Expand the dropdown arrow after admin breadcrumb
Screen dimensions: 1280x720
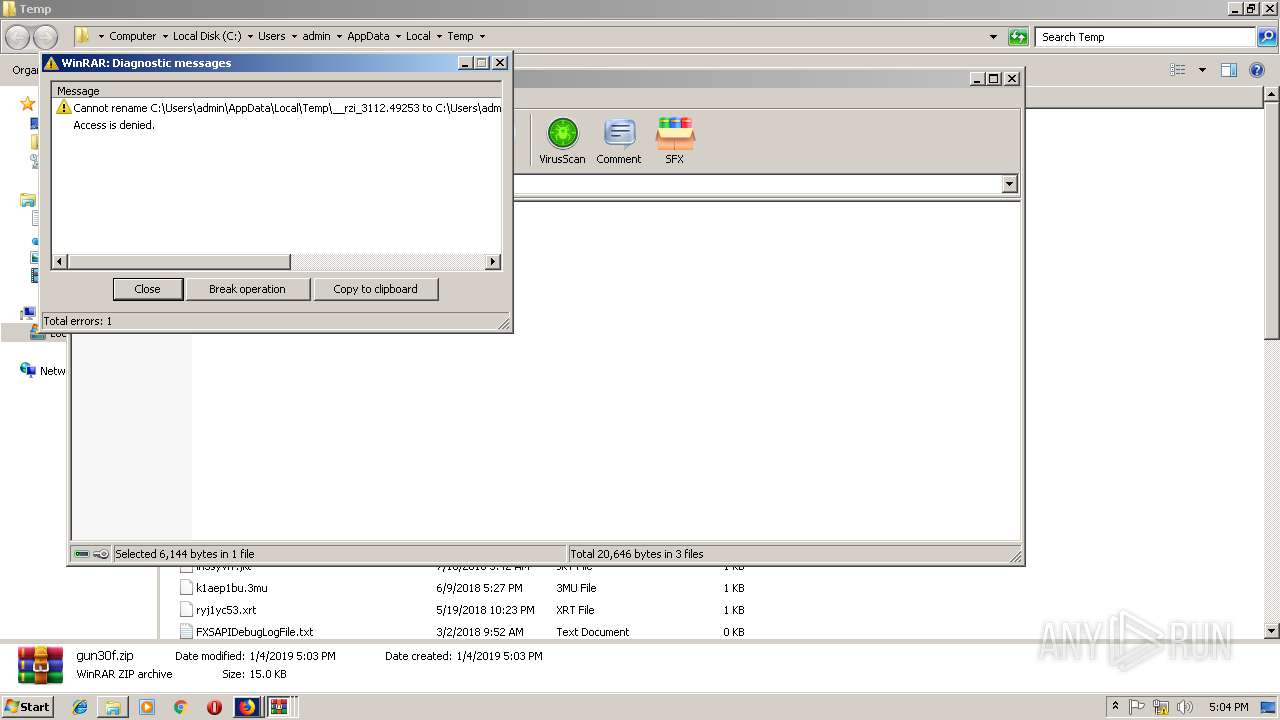(x=339, y=37)
